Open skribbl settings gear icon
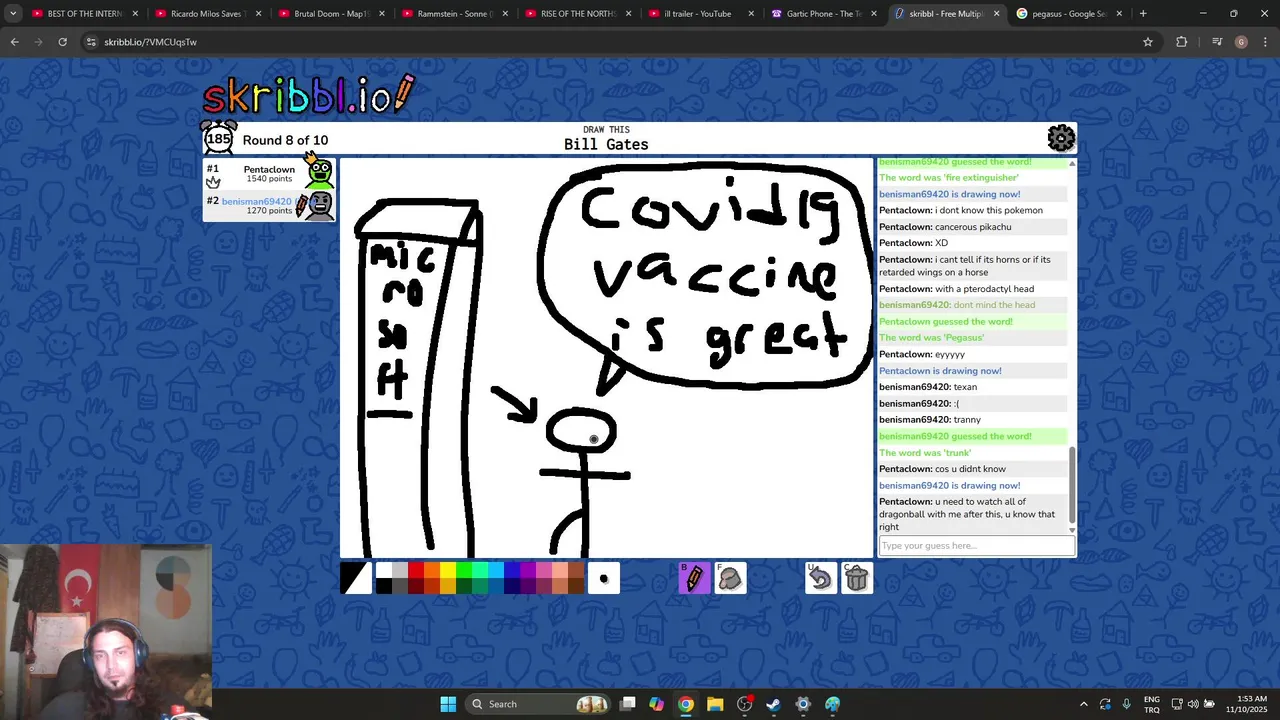 click(x=1061, y=138)
